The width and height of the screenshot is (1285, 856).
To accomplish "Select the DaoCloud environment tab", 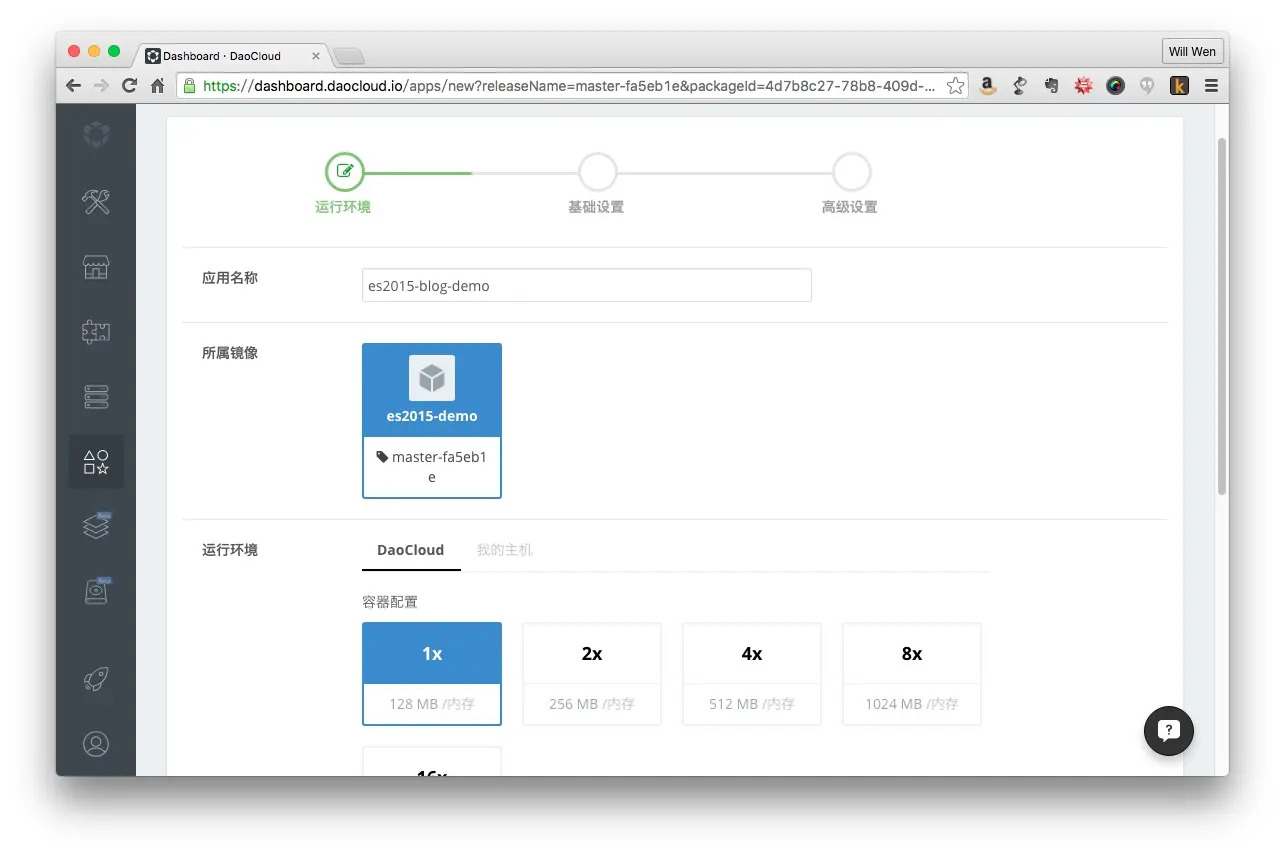I will coord(411,550).
